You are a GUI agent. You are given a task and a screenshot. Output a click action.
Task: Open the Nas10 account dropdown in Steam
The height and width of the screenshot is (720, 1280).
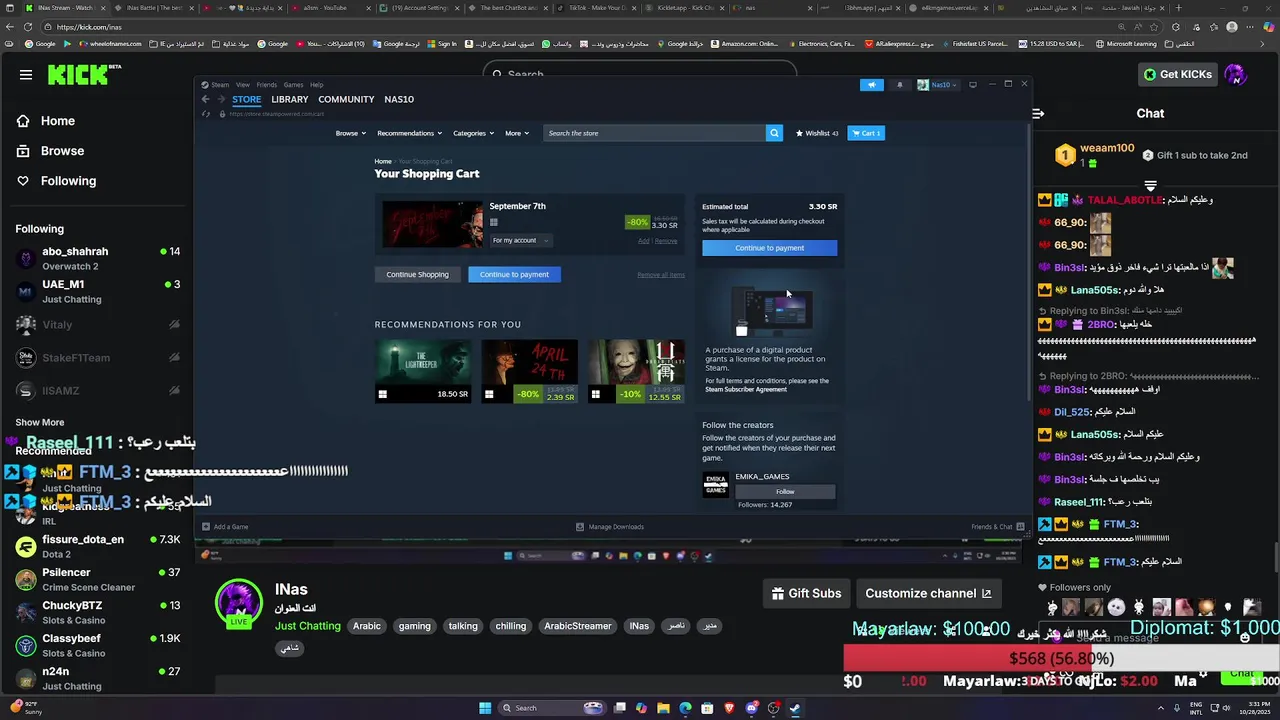[x=939, y=85]
